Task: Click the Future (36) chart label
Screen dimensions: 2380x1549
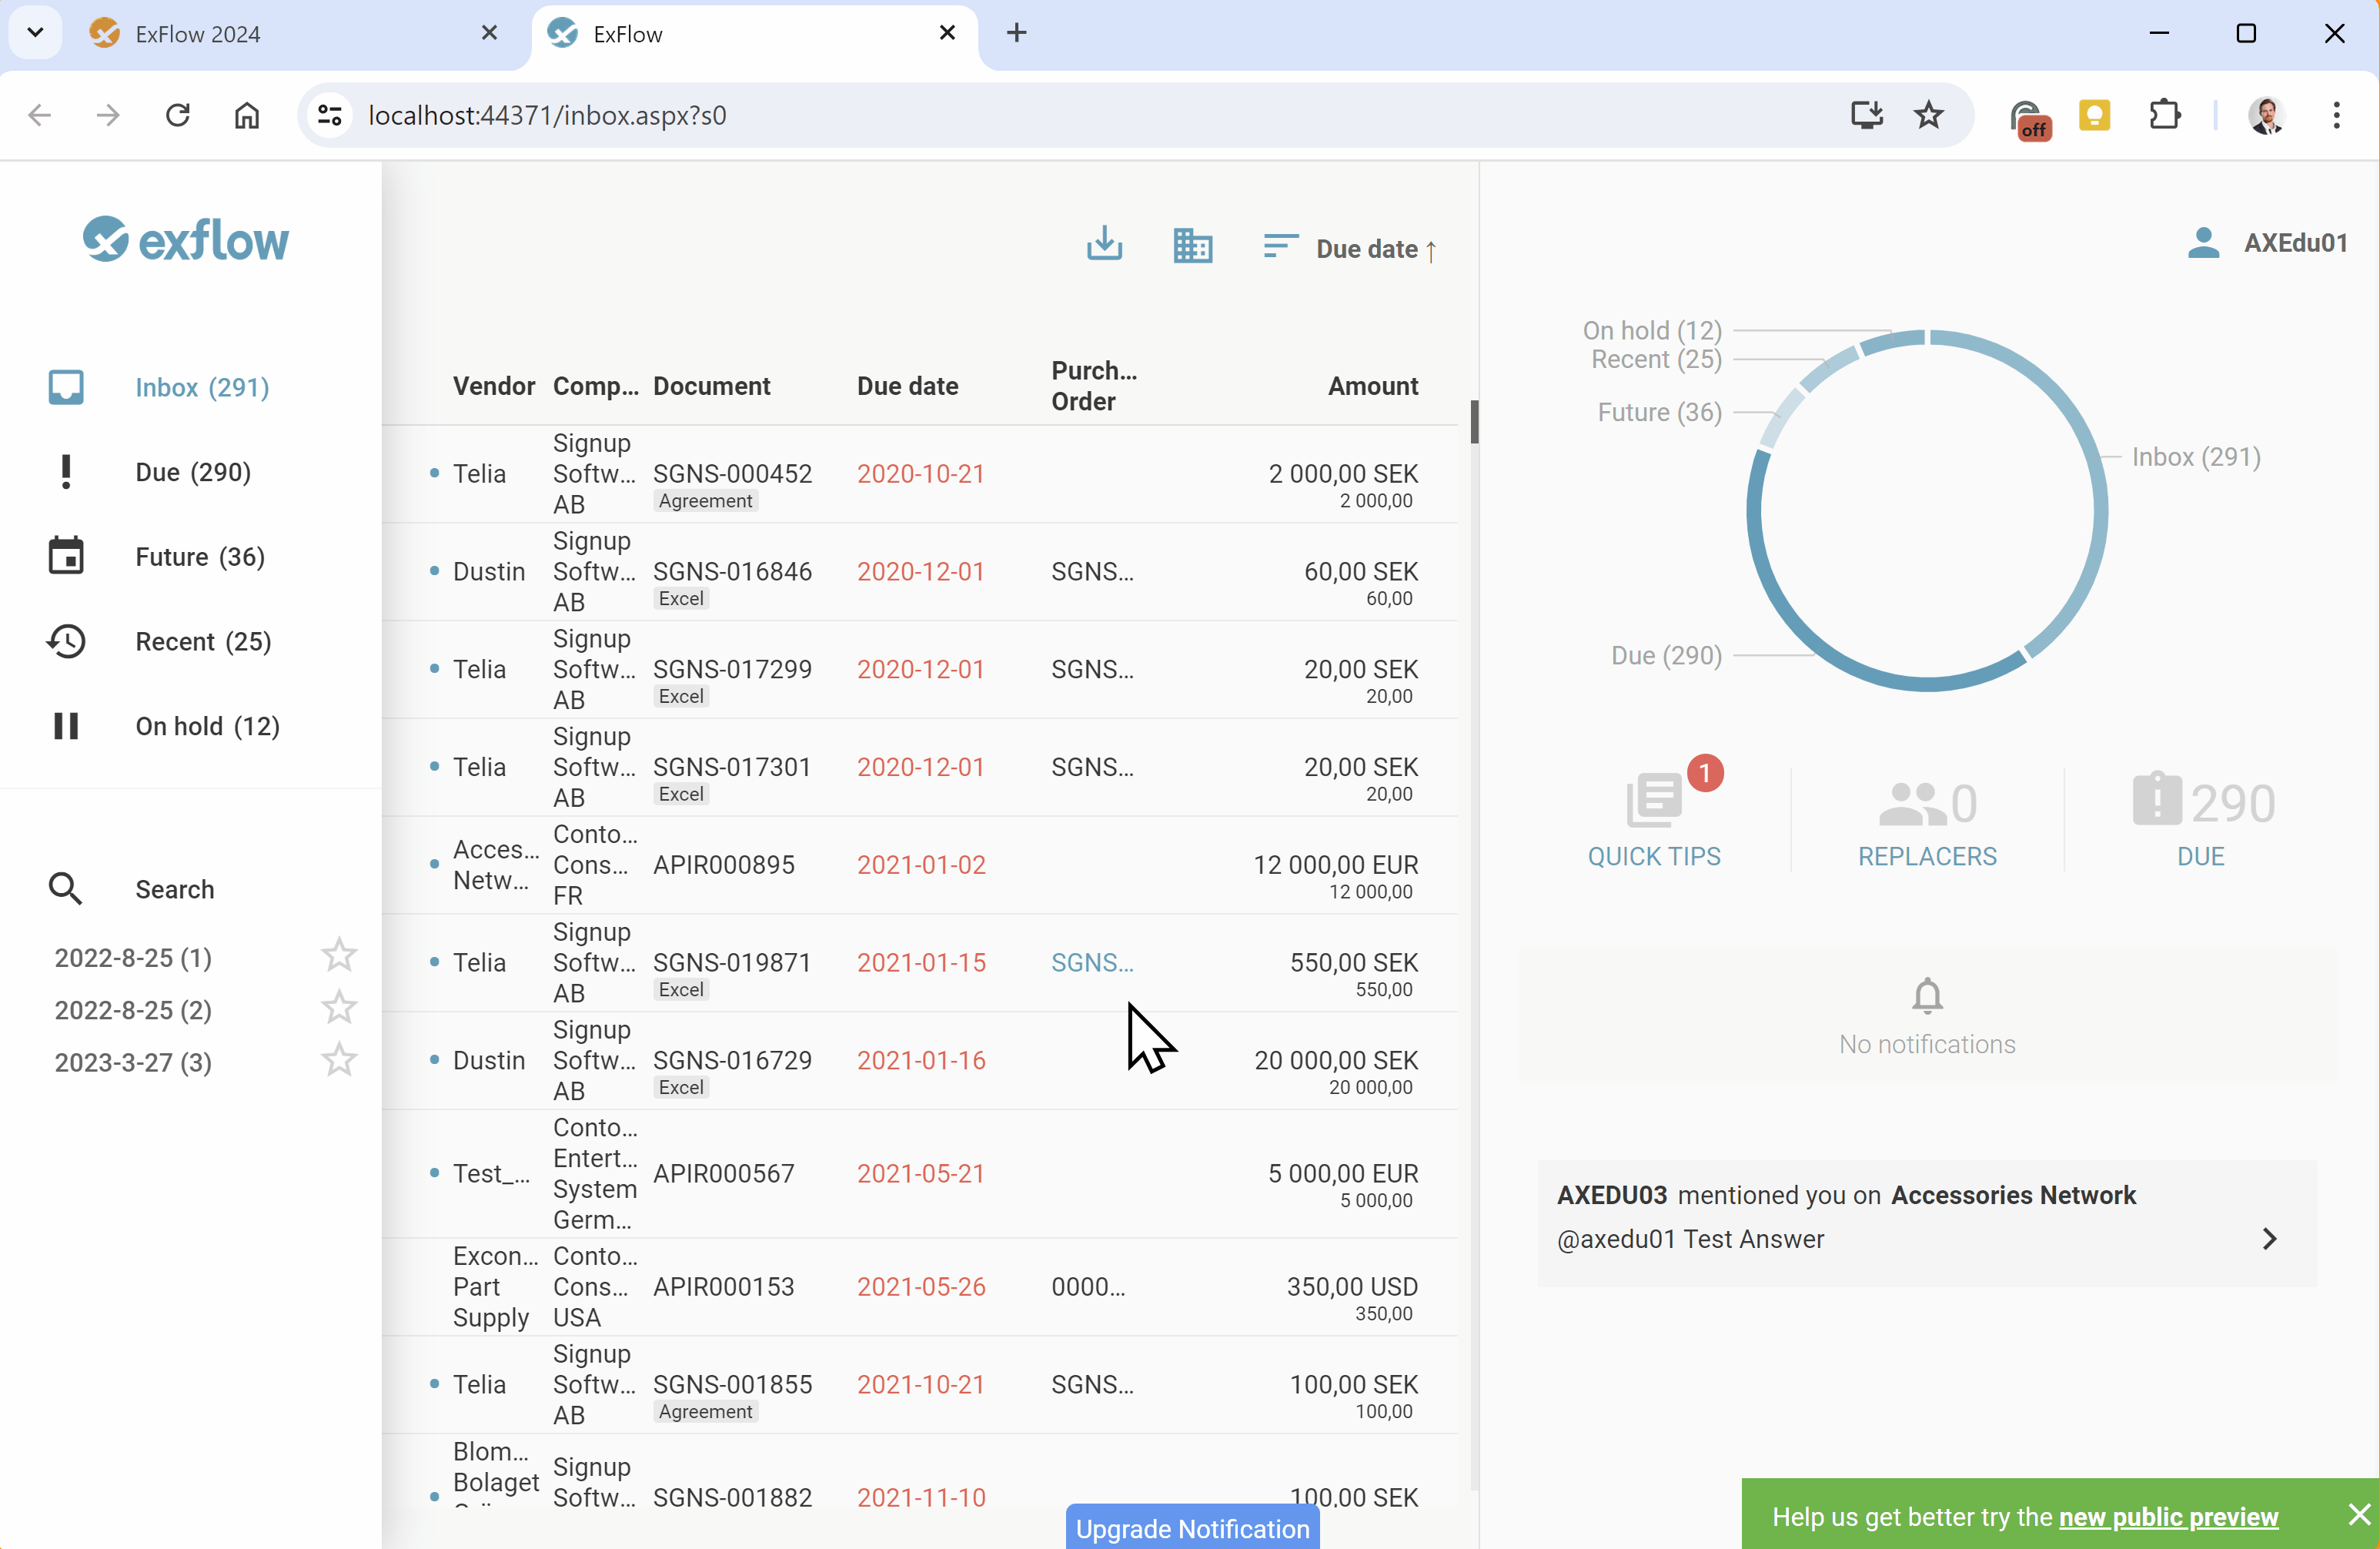Action: 1659,412
